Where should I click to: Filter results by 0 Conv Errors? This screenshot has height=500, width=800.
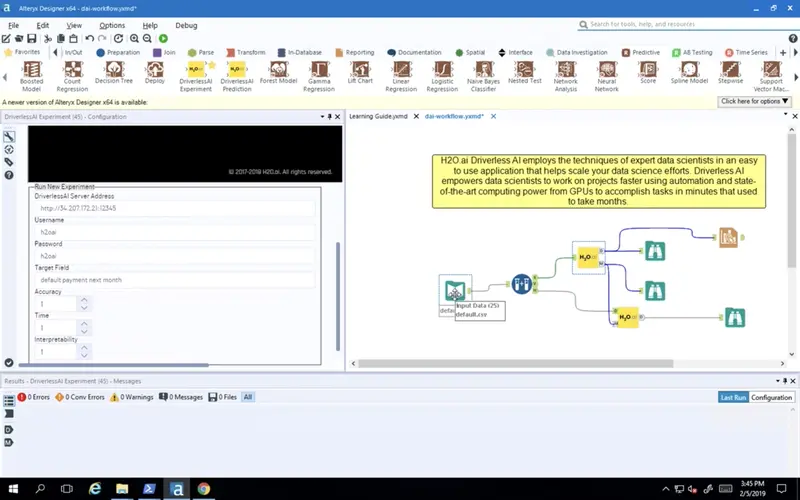point(80,396)
